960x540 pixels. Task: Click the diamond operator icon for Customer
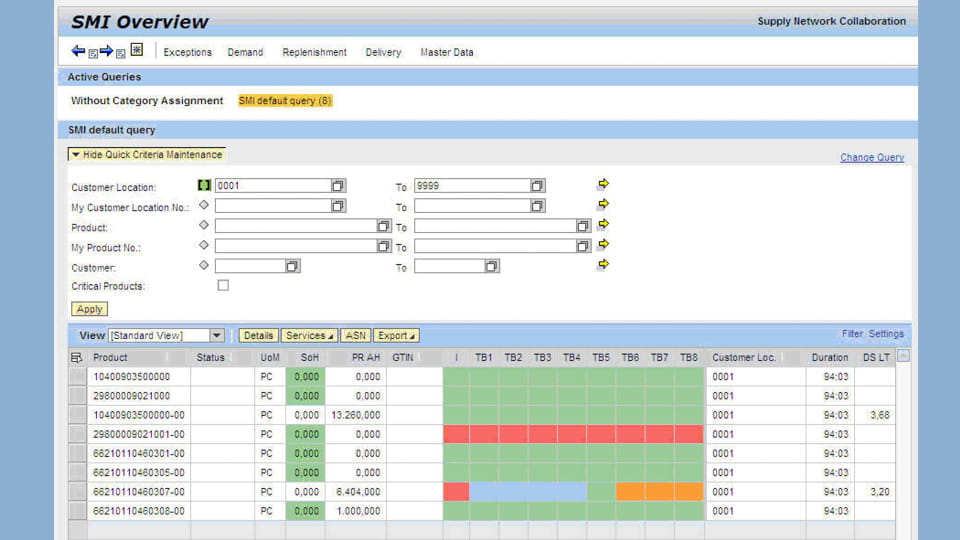[204, 266]
